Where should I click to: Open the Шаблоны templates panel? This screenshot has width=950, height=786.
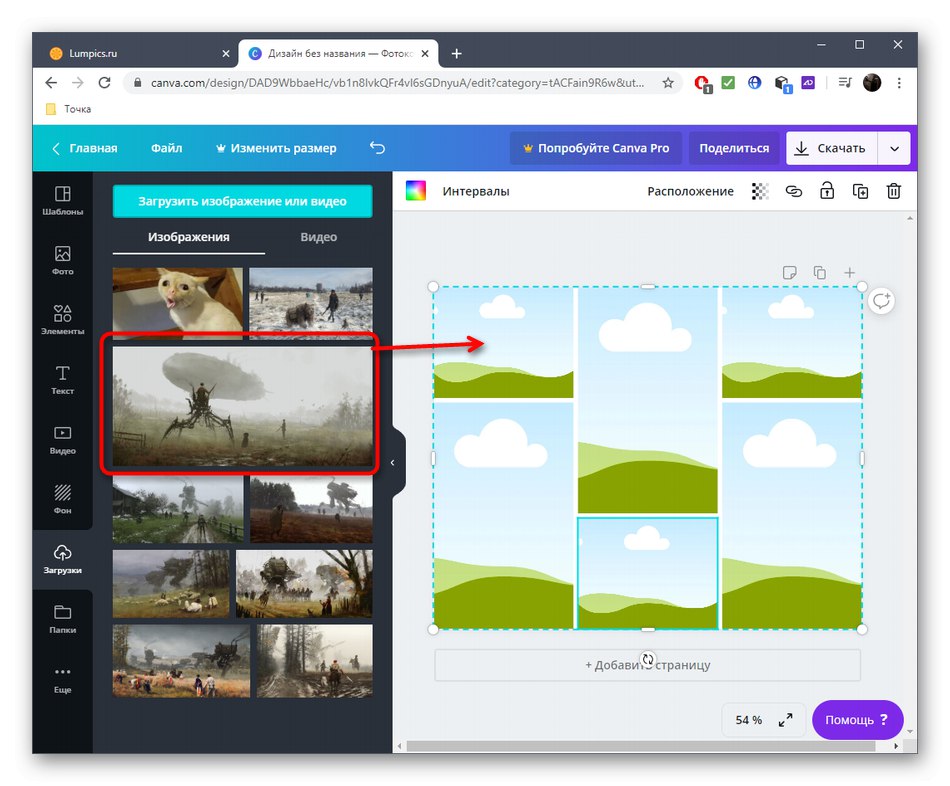[x=62, y=201]
